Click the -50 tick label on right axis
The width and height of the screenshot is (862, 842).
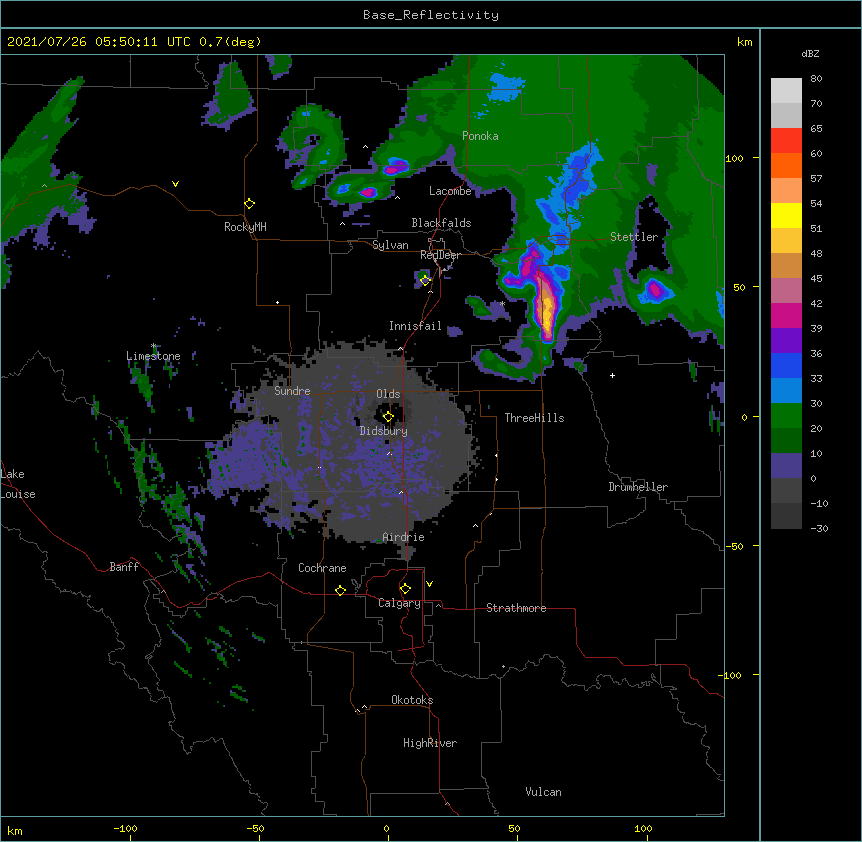click(734, 546)
